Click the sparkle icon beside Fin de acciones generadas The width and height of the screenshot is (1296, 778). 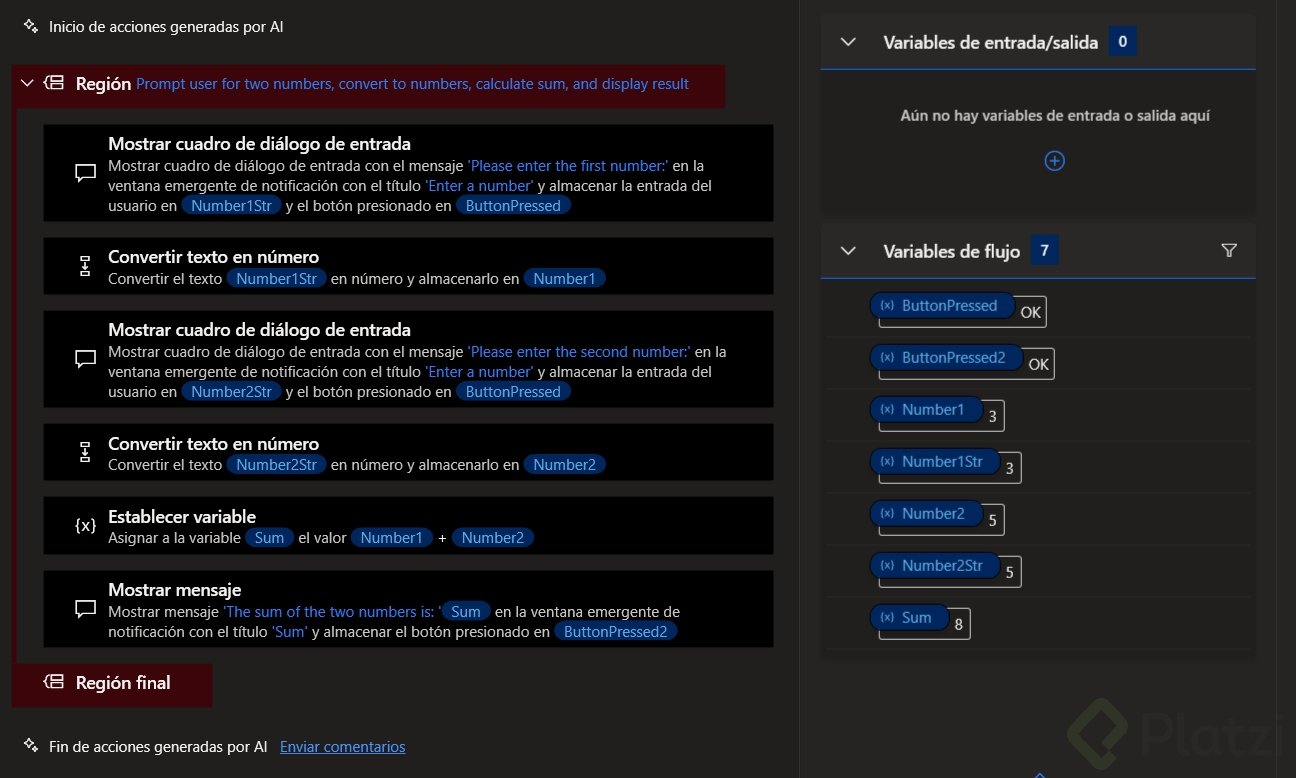pos(31,746)
